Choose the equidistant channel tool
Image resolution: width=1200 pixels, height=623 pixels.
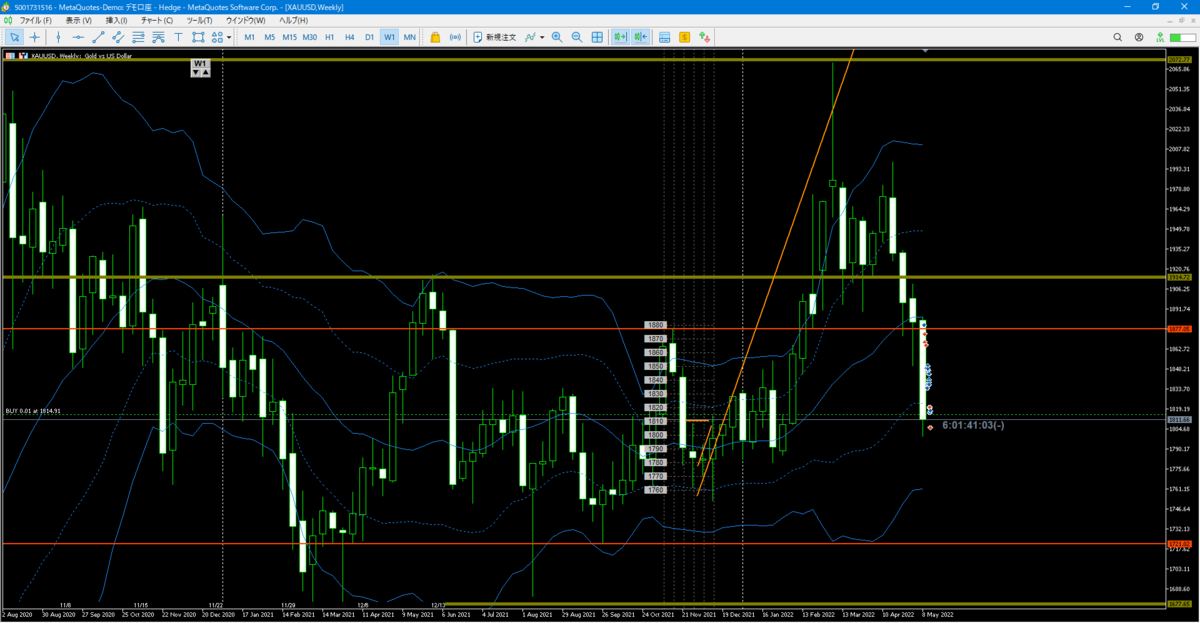[x=118, y=37]
